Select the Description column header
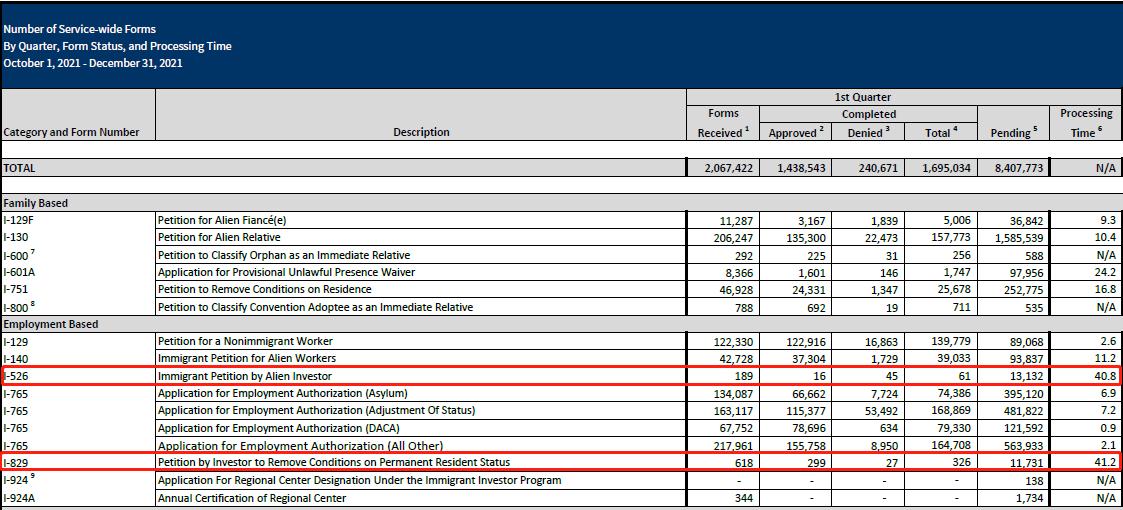The width and height of the screenshot is (1123, 510). 420,132
